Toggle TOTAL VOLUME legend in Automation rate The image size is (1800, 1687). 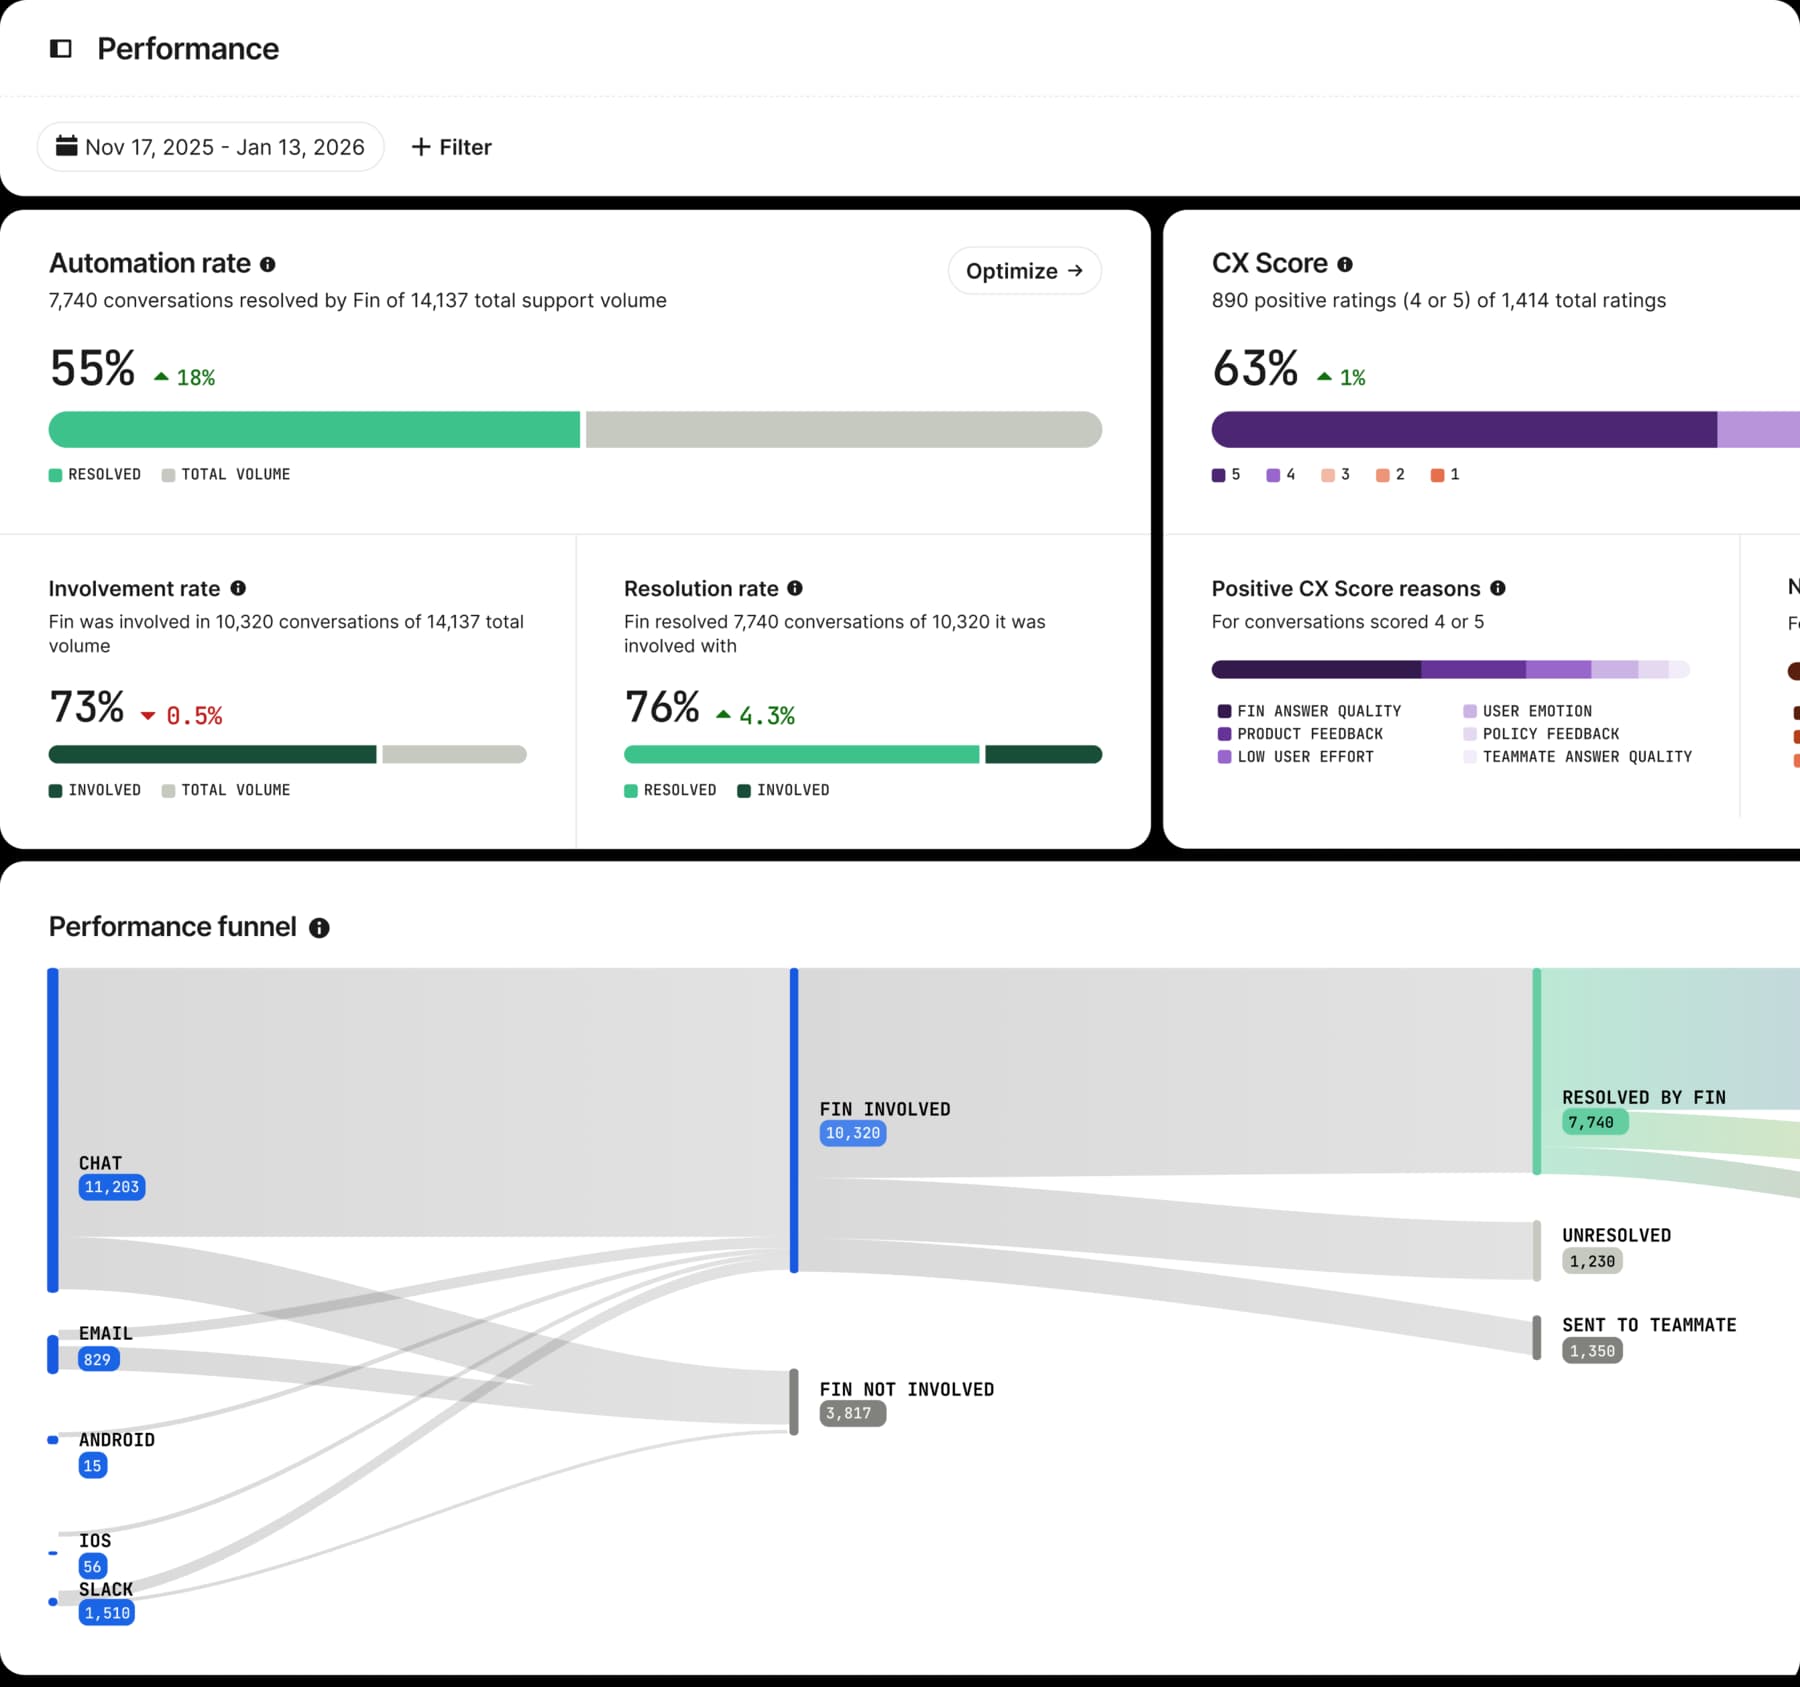point(226,474)
